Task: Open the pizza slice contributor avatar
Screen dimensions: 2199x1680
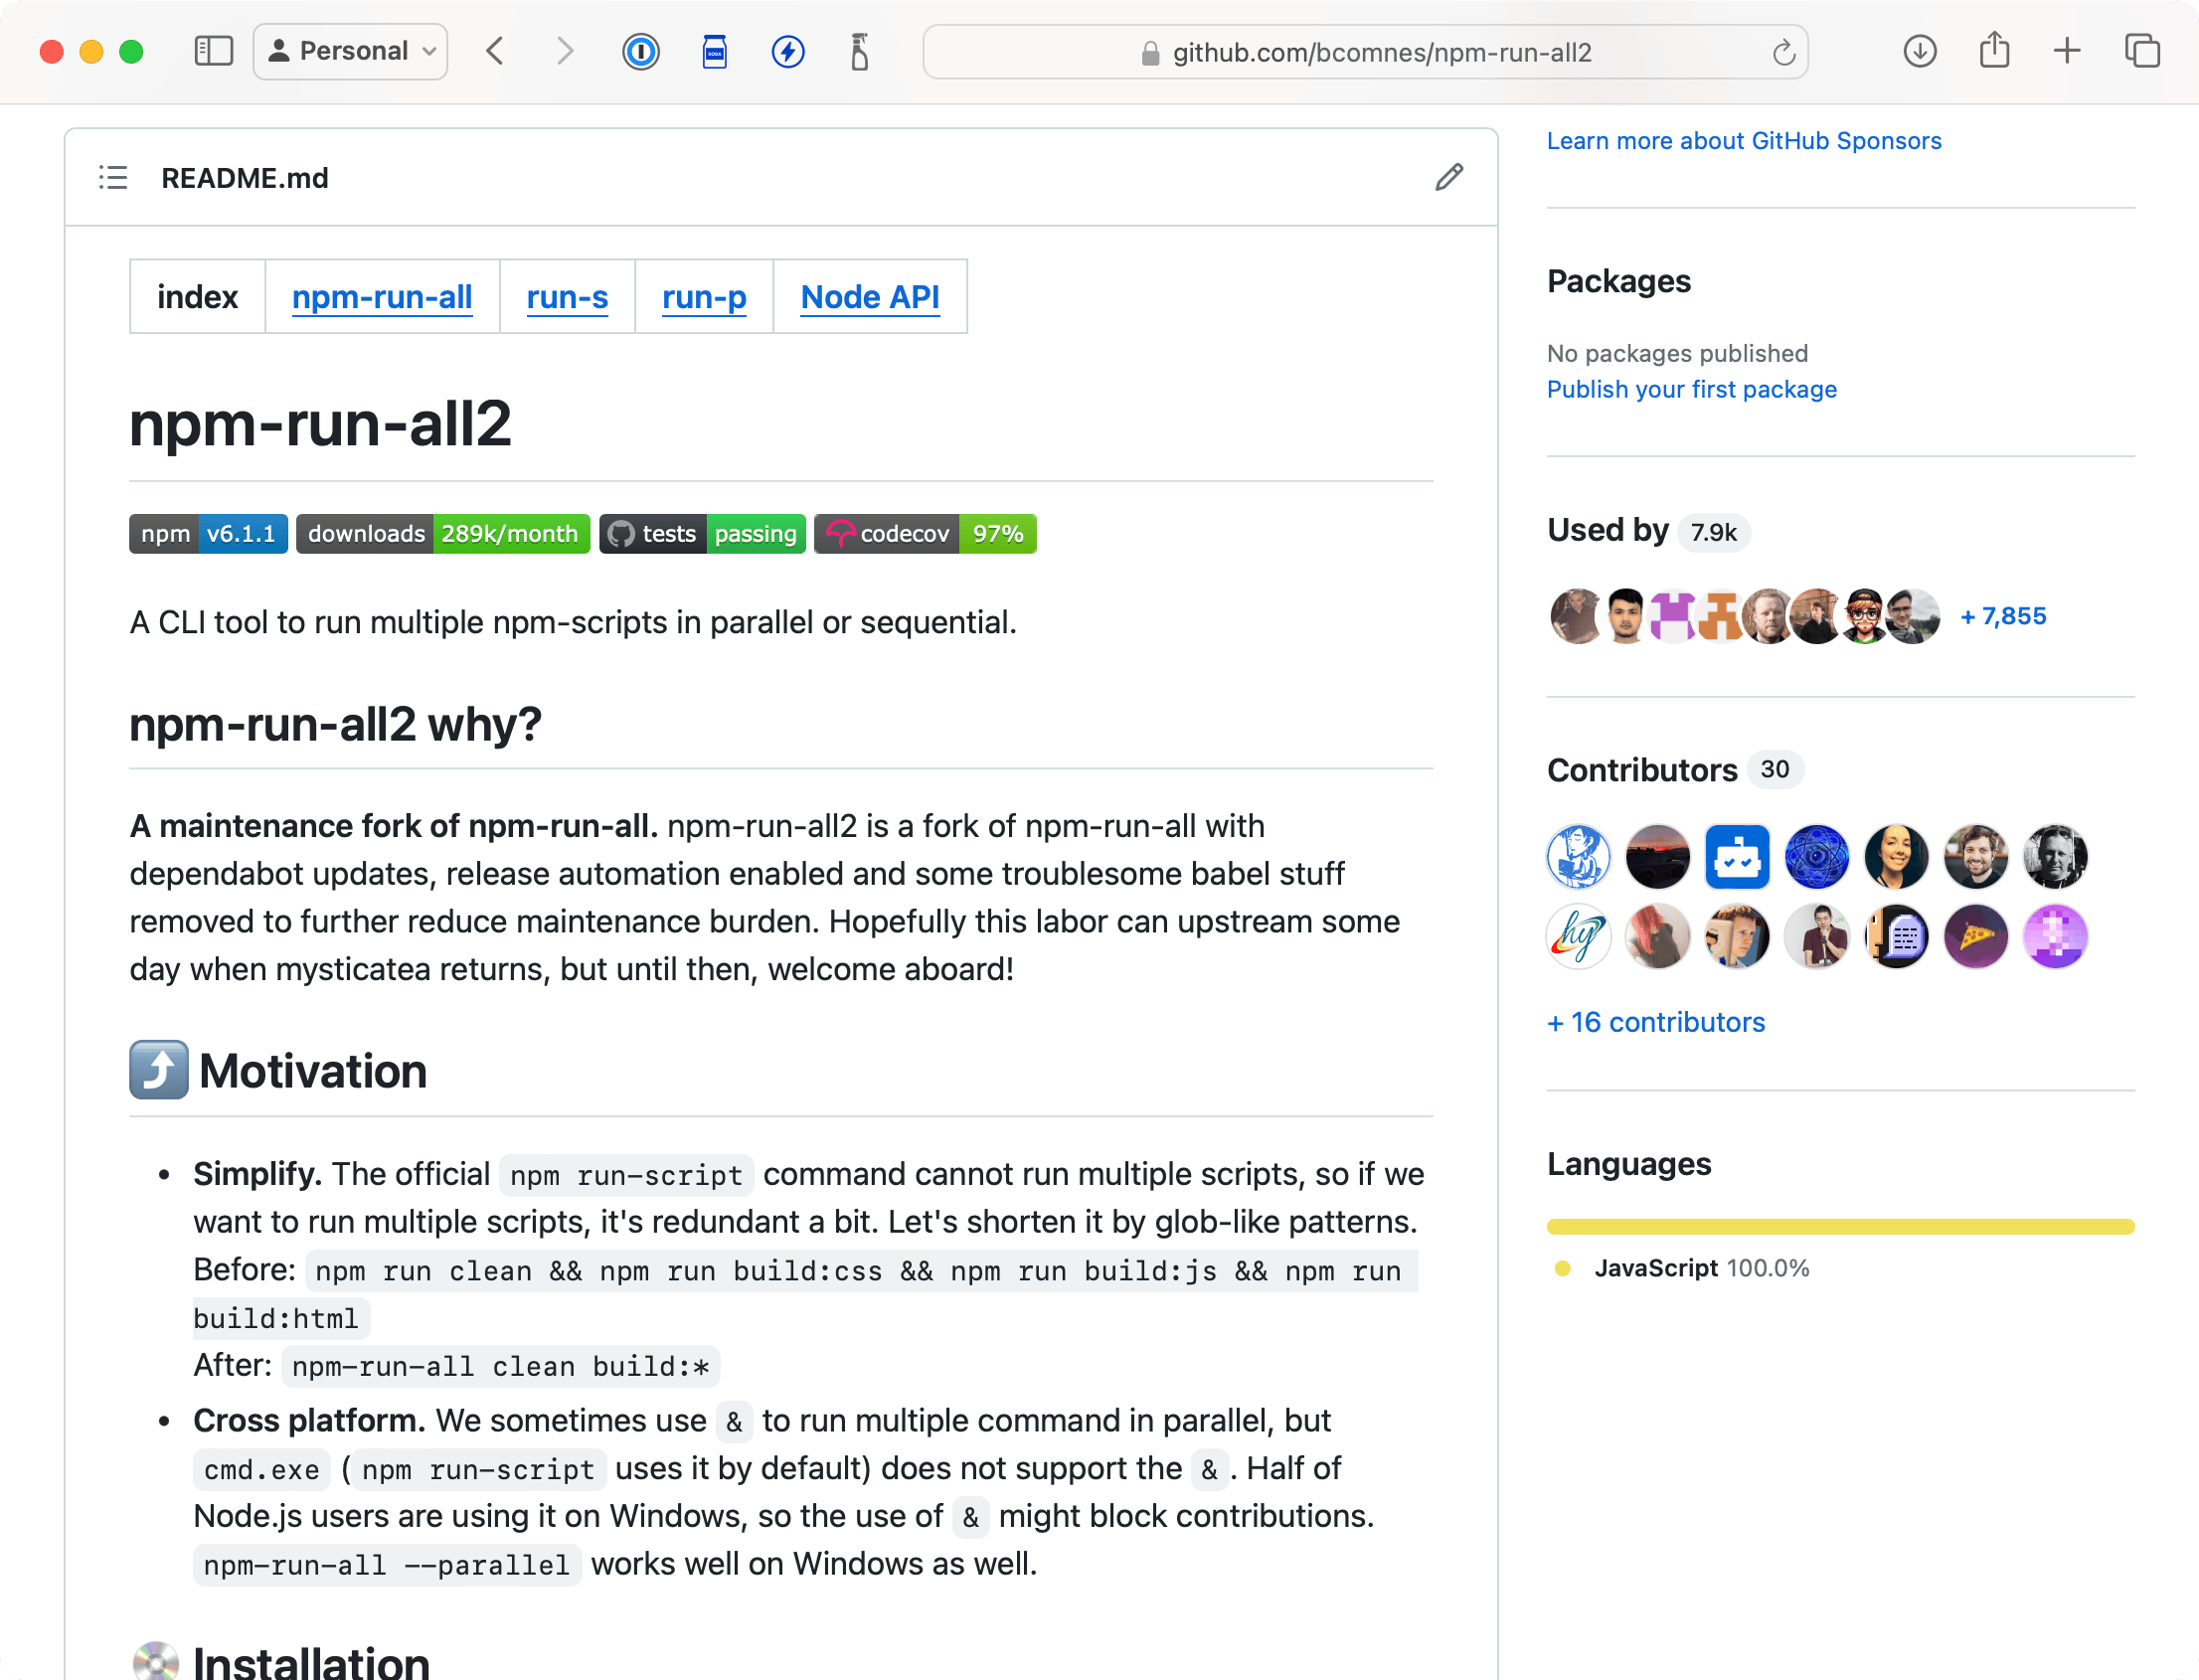Action: click(1975, 937)
